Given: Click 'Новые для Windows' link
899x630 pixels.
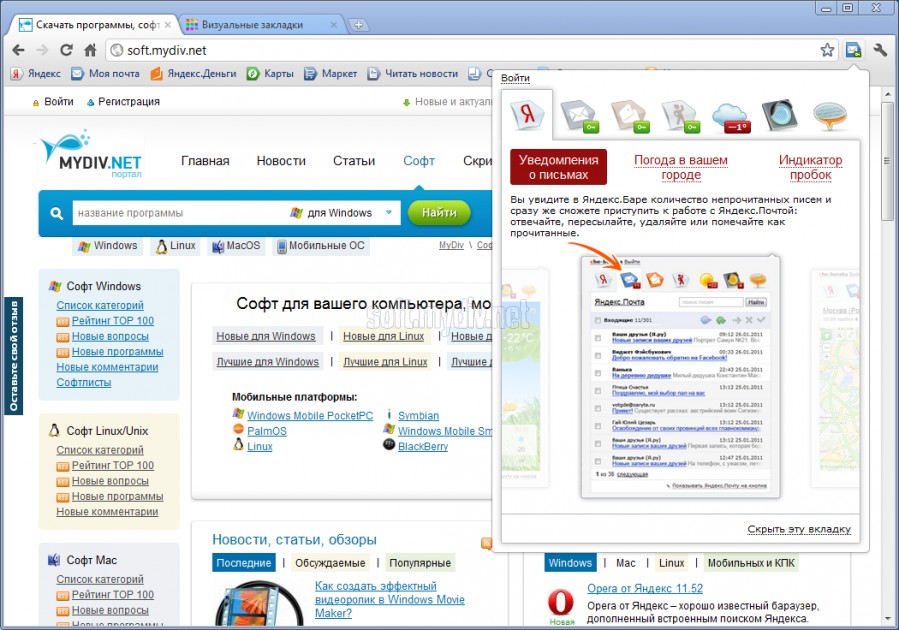Looking at the screenshot, I should tap(266, 336).
